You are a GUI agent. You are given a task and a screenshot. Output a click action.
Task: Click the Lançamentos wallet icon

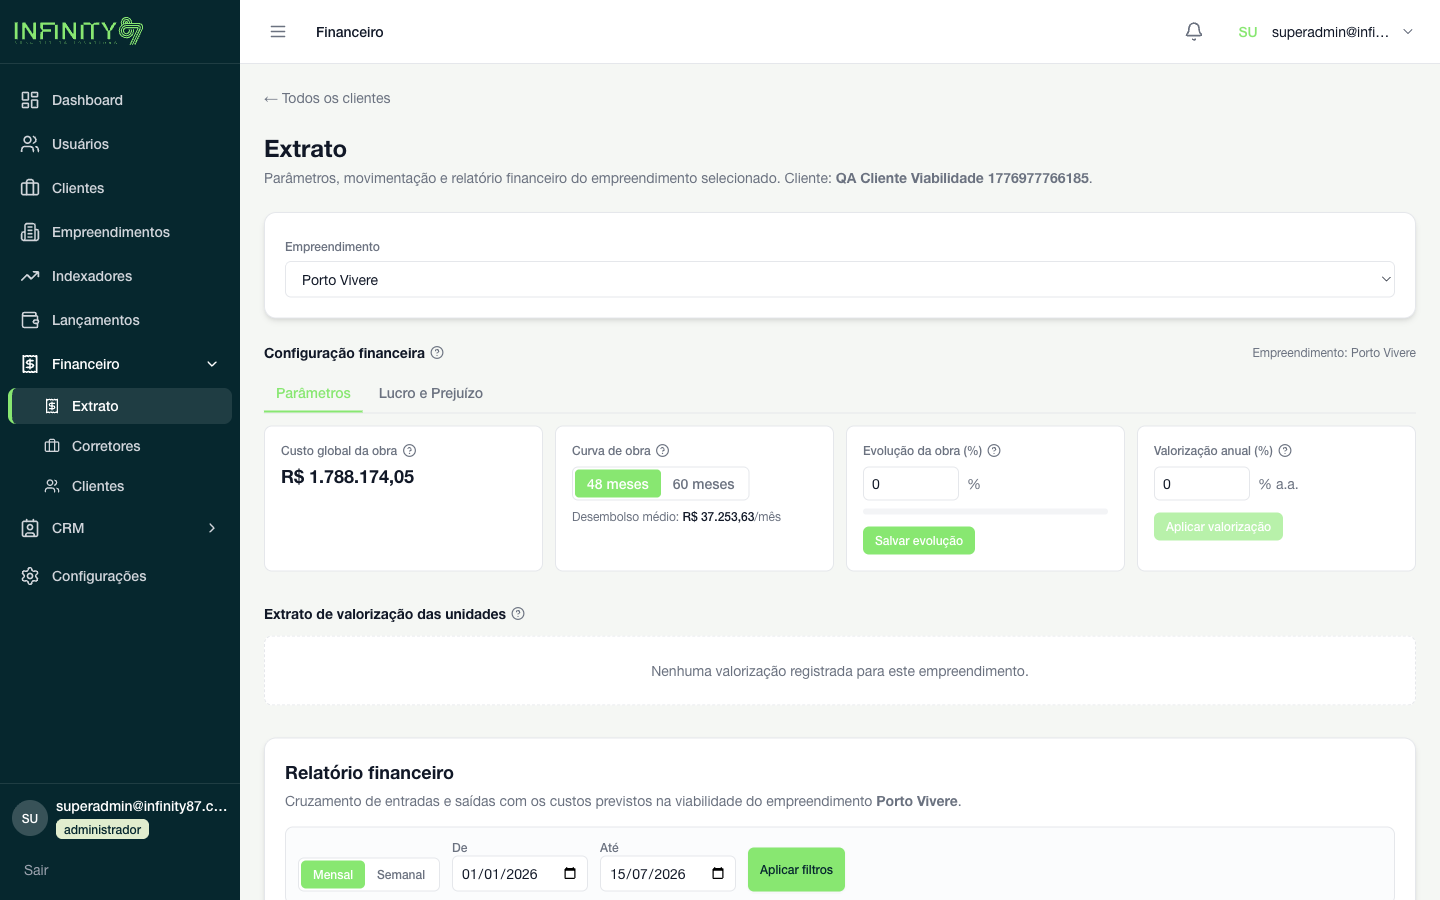tap(30, 320)
